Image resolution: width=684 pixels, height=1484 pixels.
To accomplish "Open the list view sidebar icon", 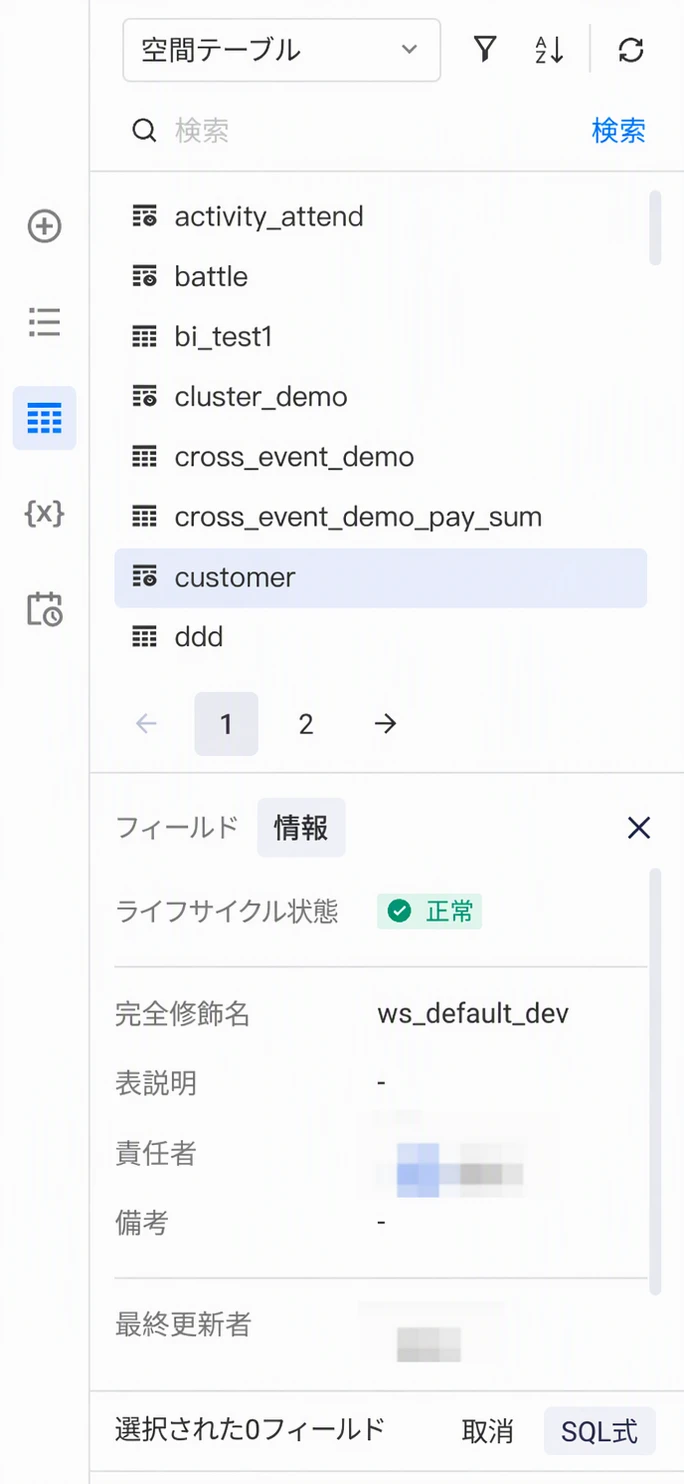I will [44, 322].
